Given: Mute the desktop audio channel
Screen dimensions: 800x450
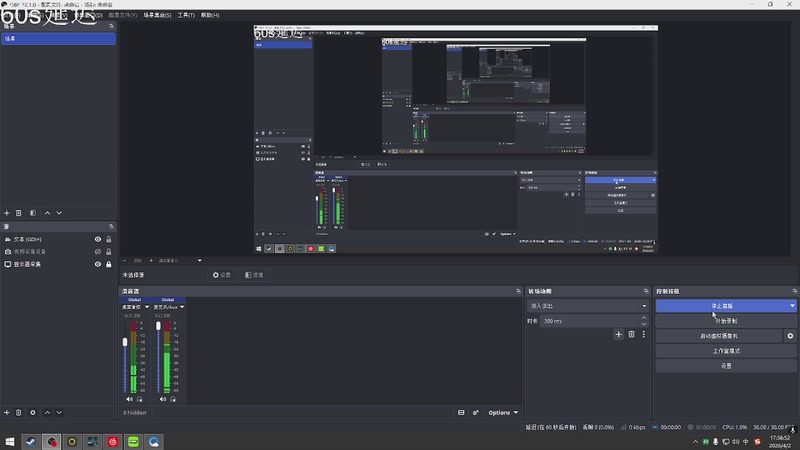Looking at the screenshot, I should coord(129,399).
